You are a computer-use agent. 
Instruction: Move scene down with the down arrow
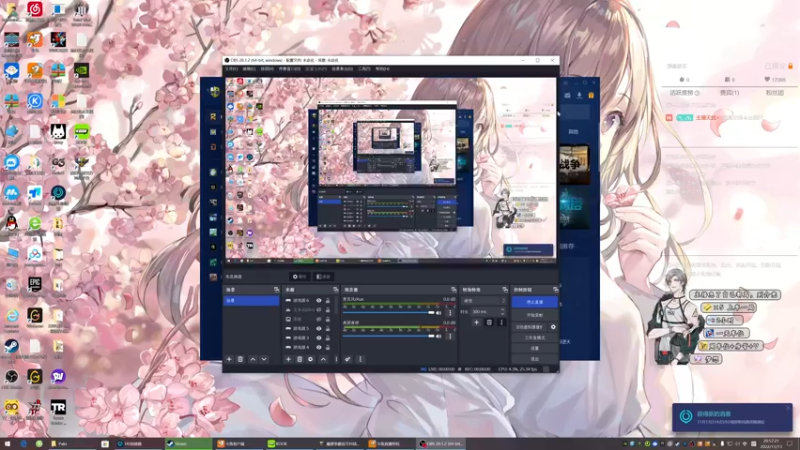(264, 359)
